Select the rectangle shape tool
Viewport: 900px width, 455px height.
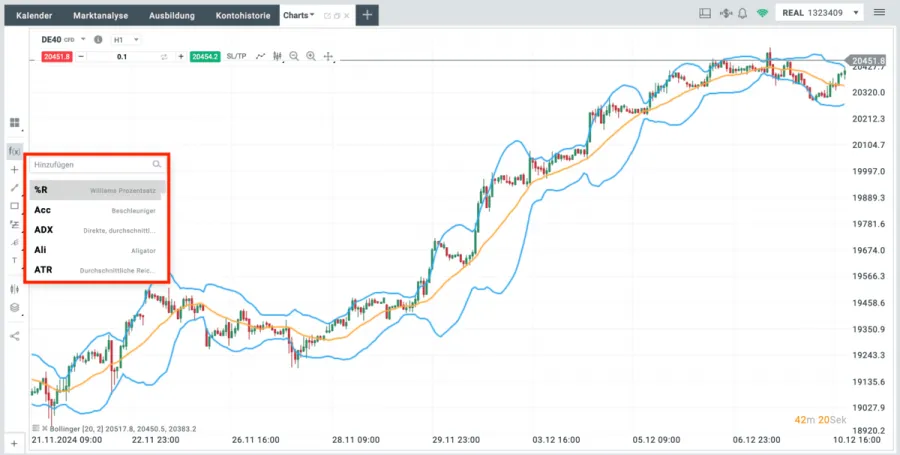point(14,206)
